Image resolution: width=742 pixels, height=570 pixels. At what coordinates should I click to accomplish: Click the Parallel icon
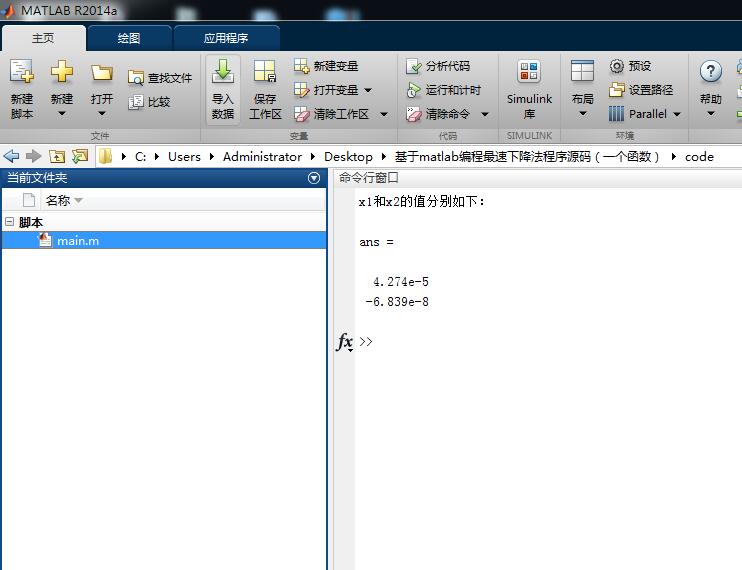coord(616,114)
